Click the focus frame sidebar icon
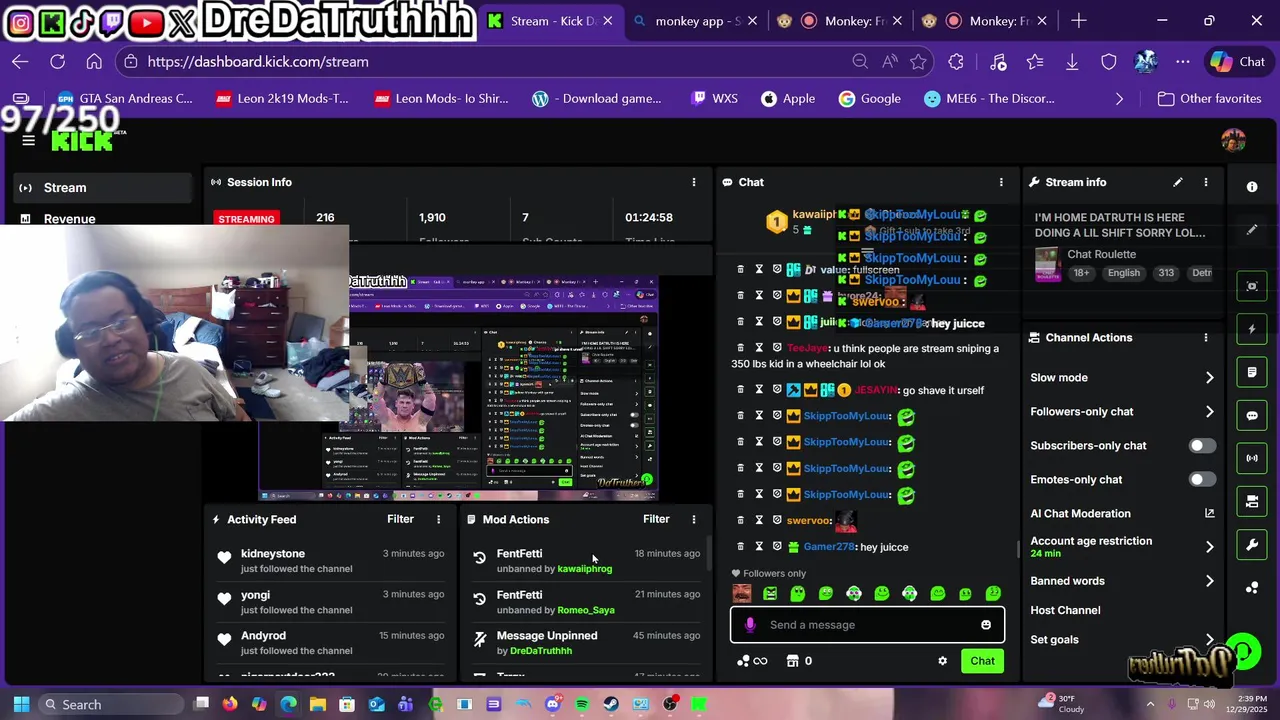This screenshot has height=720, width=1280. (x=1252, y=286)
